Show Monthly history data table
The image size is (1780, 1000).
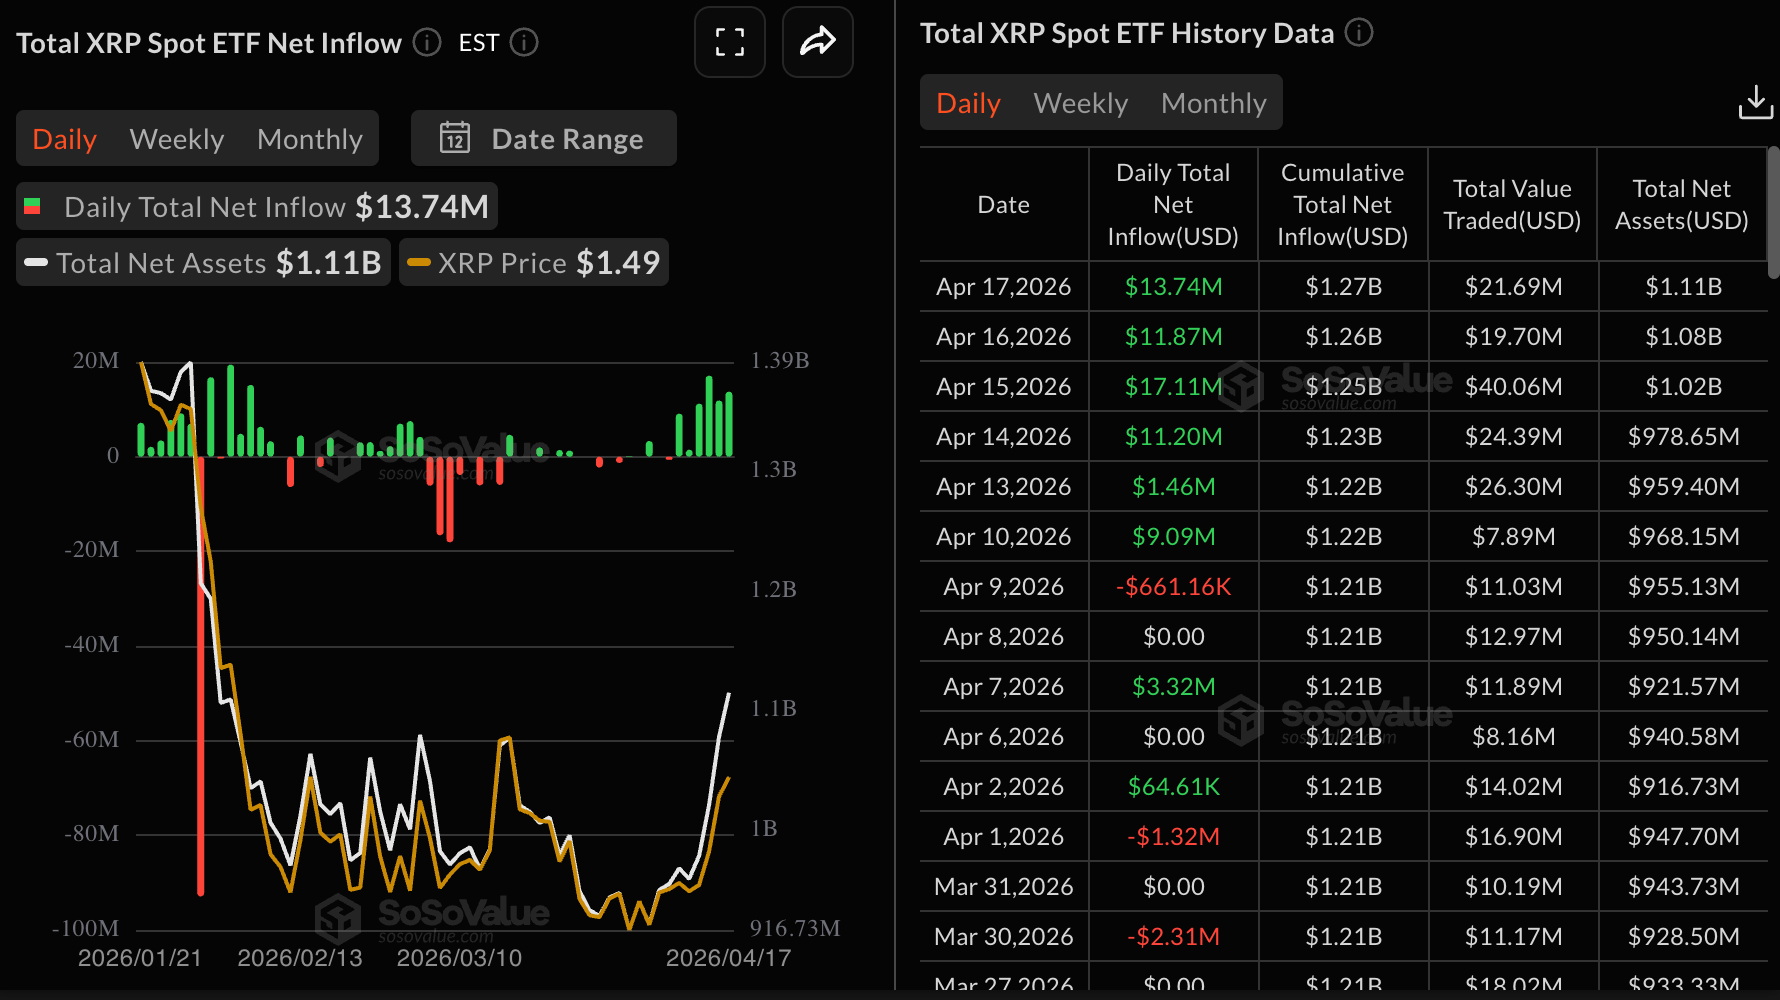pos(1213,103)
